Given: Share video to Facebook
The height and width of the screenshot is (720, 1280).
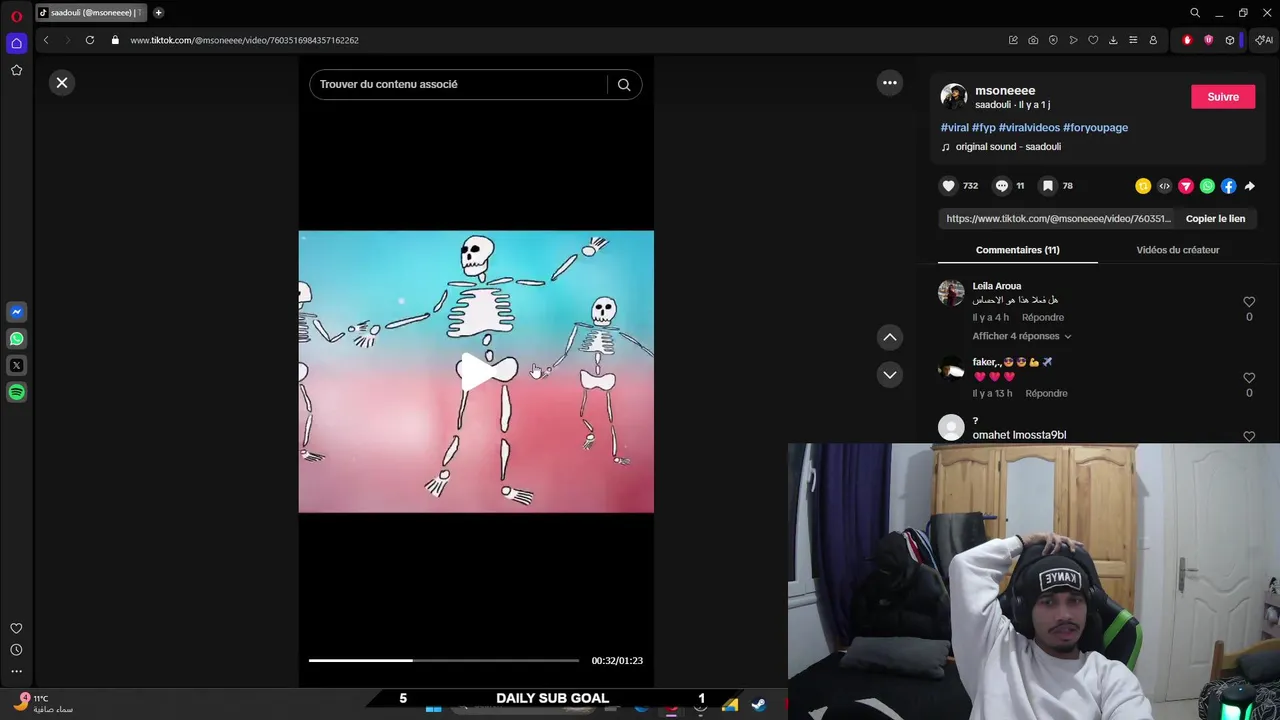Looking at the screenshot, I should click(1229, 186).
